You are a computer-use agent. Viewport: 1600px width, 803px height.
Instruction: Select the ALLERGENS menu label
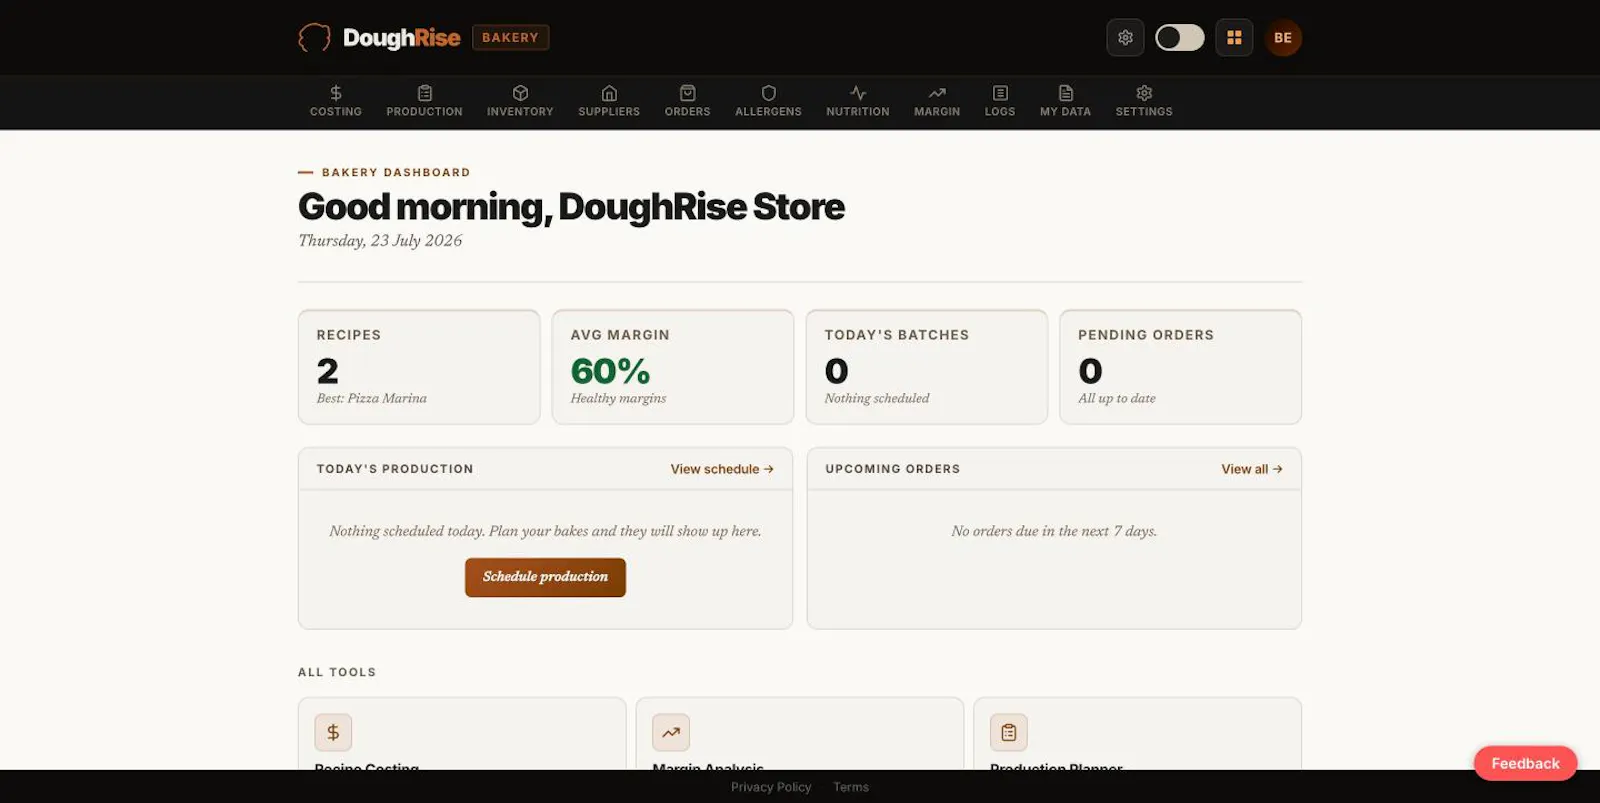pyautogui.click(x=768, y=112)
